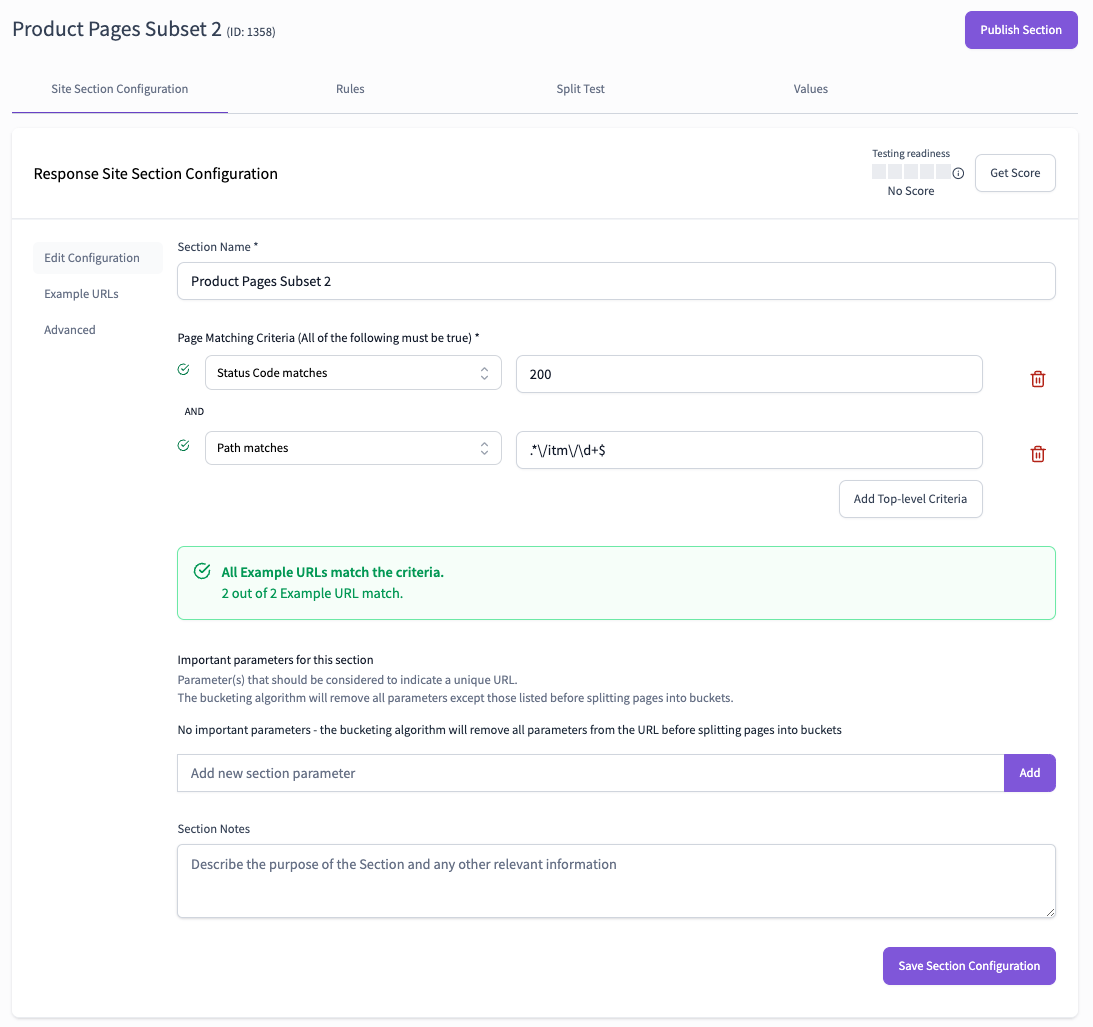Image resolution: width=1093 pixels, height=1027 pixels.
Task: Click green check beside Status Code criterion
Action: tap(183, 370)
